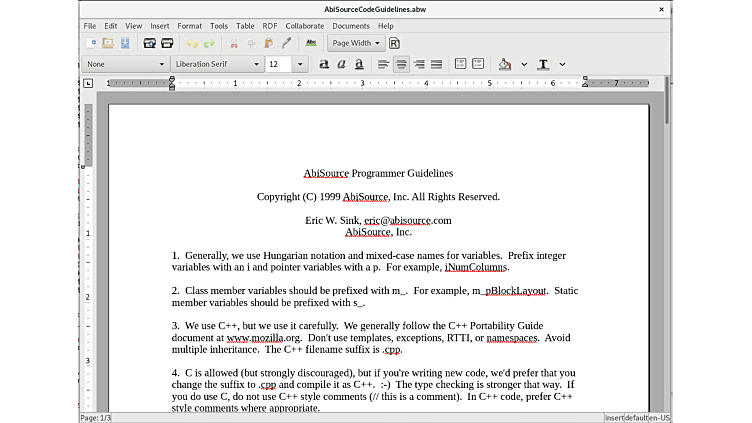Screen dimensions: 752x423
Task: Save the document with the Save icon
Action: pyautogui.click(x=125, y=43)
